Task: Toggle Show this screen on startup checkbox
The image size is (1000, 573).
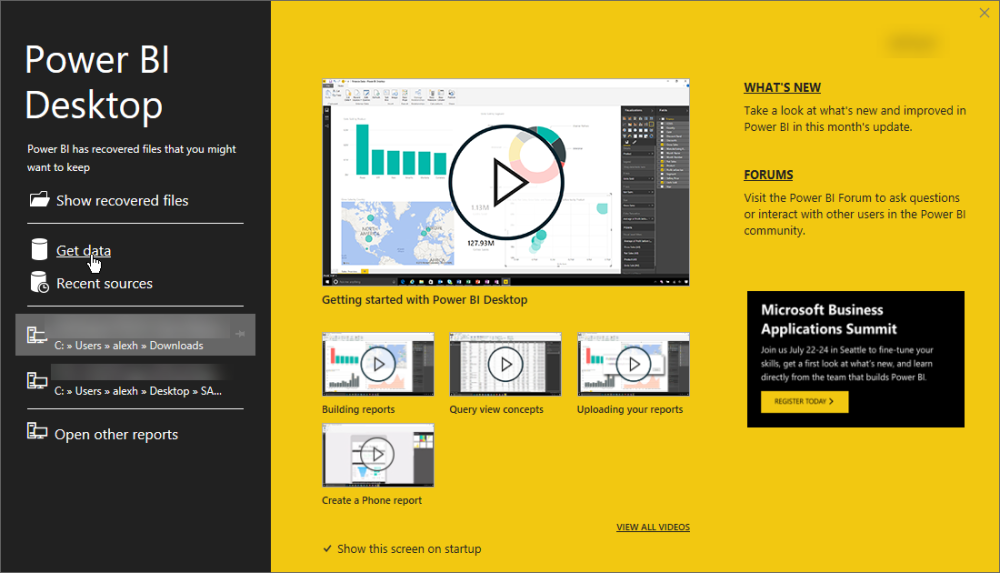Action: coord(327,549)
